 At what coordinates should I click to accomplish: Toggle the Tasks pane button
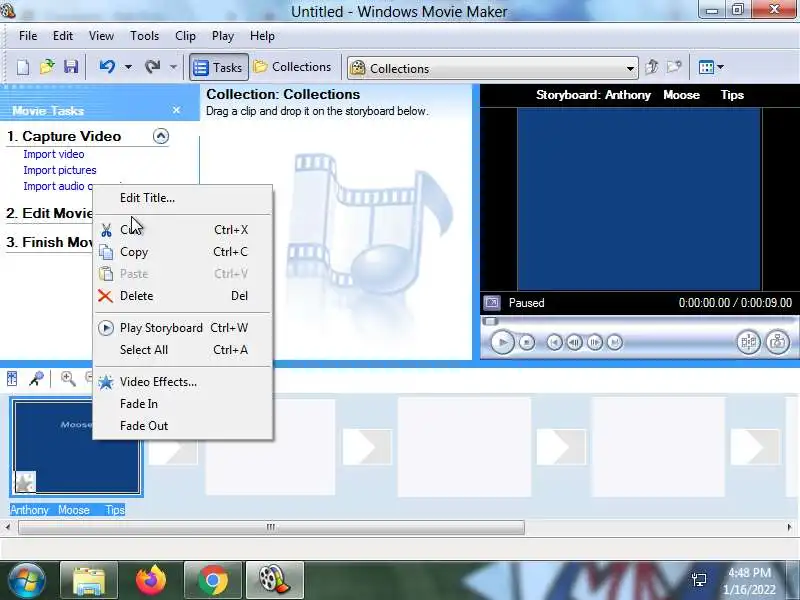tap(218, 67)
